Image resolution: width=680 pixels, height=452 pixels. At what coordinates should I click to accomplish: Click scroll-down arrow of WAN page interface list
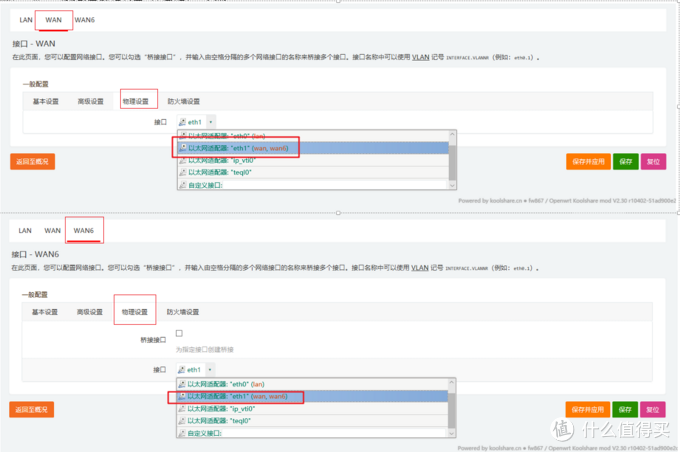click(x=452, y=185)
